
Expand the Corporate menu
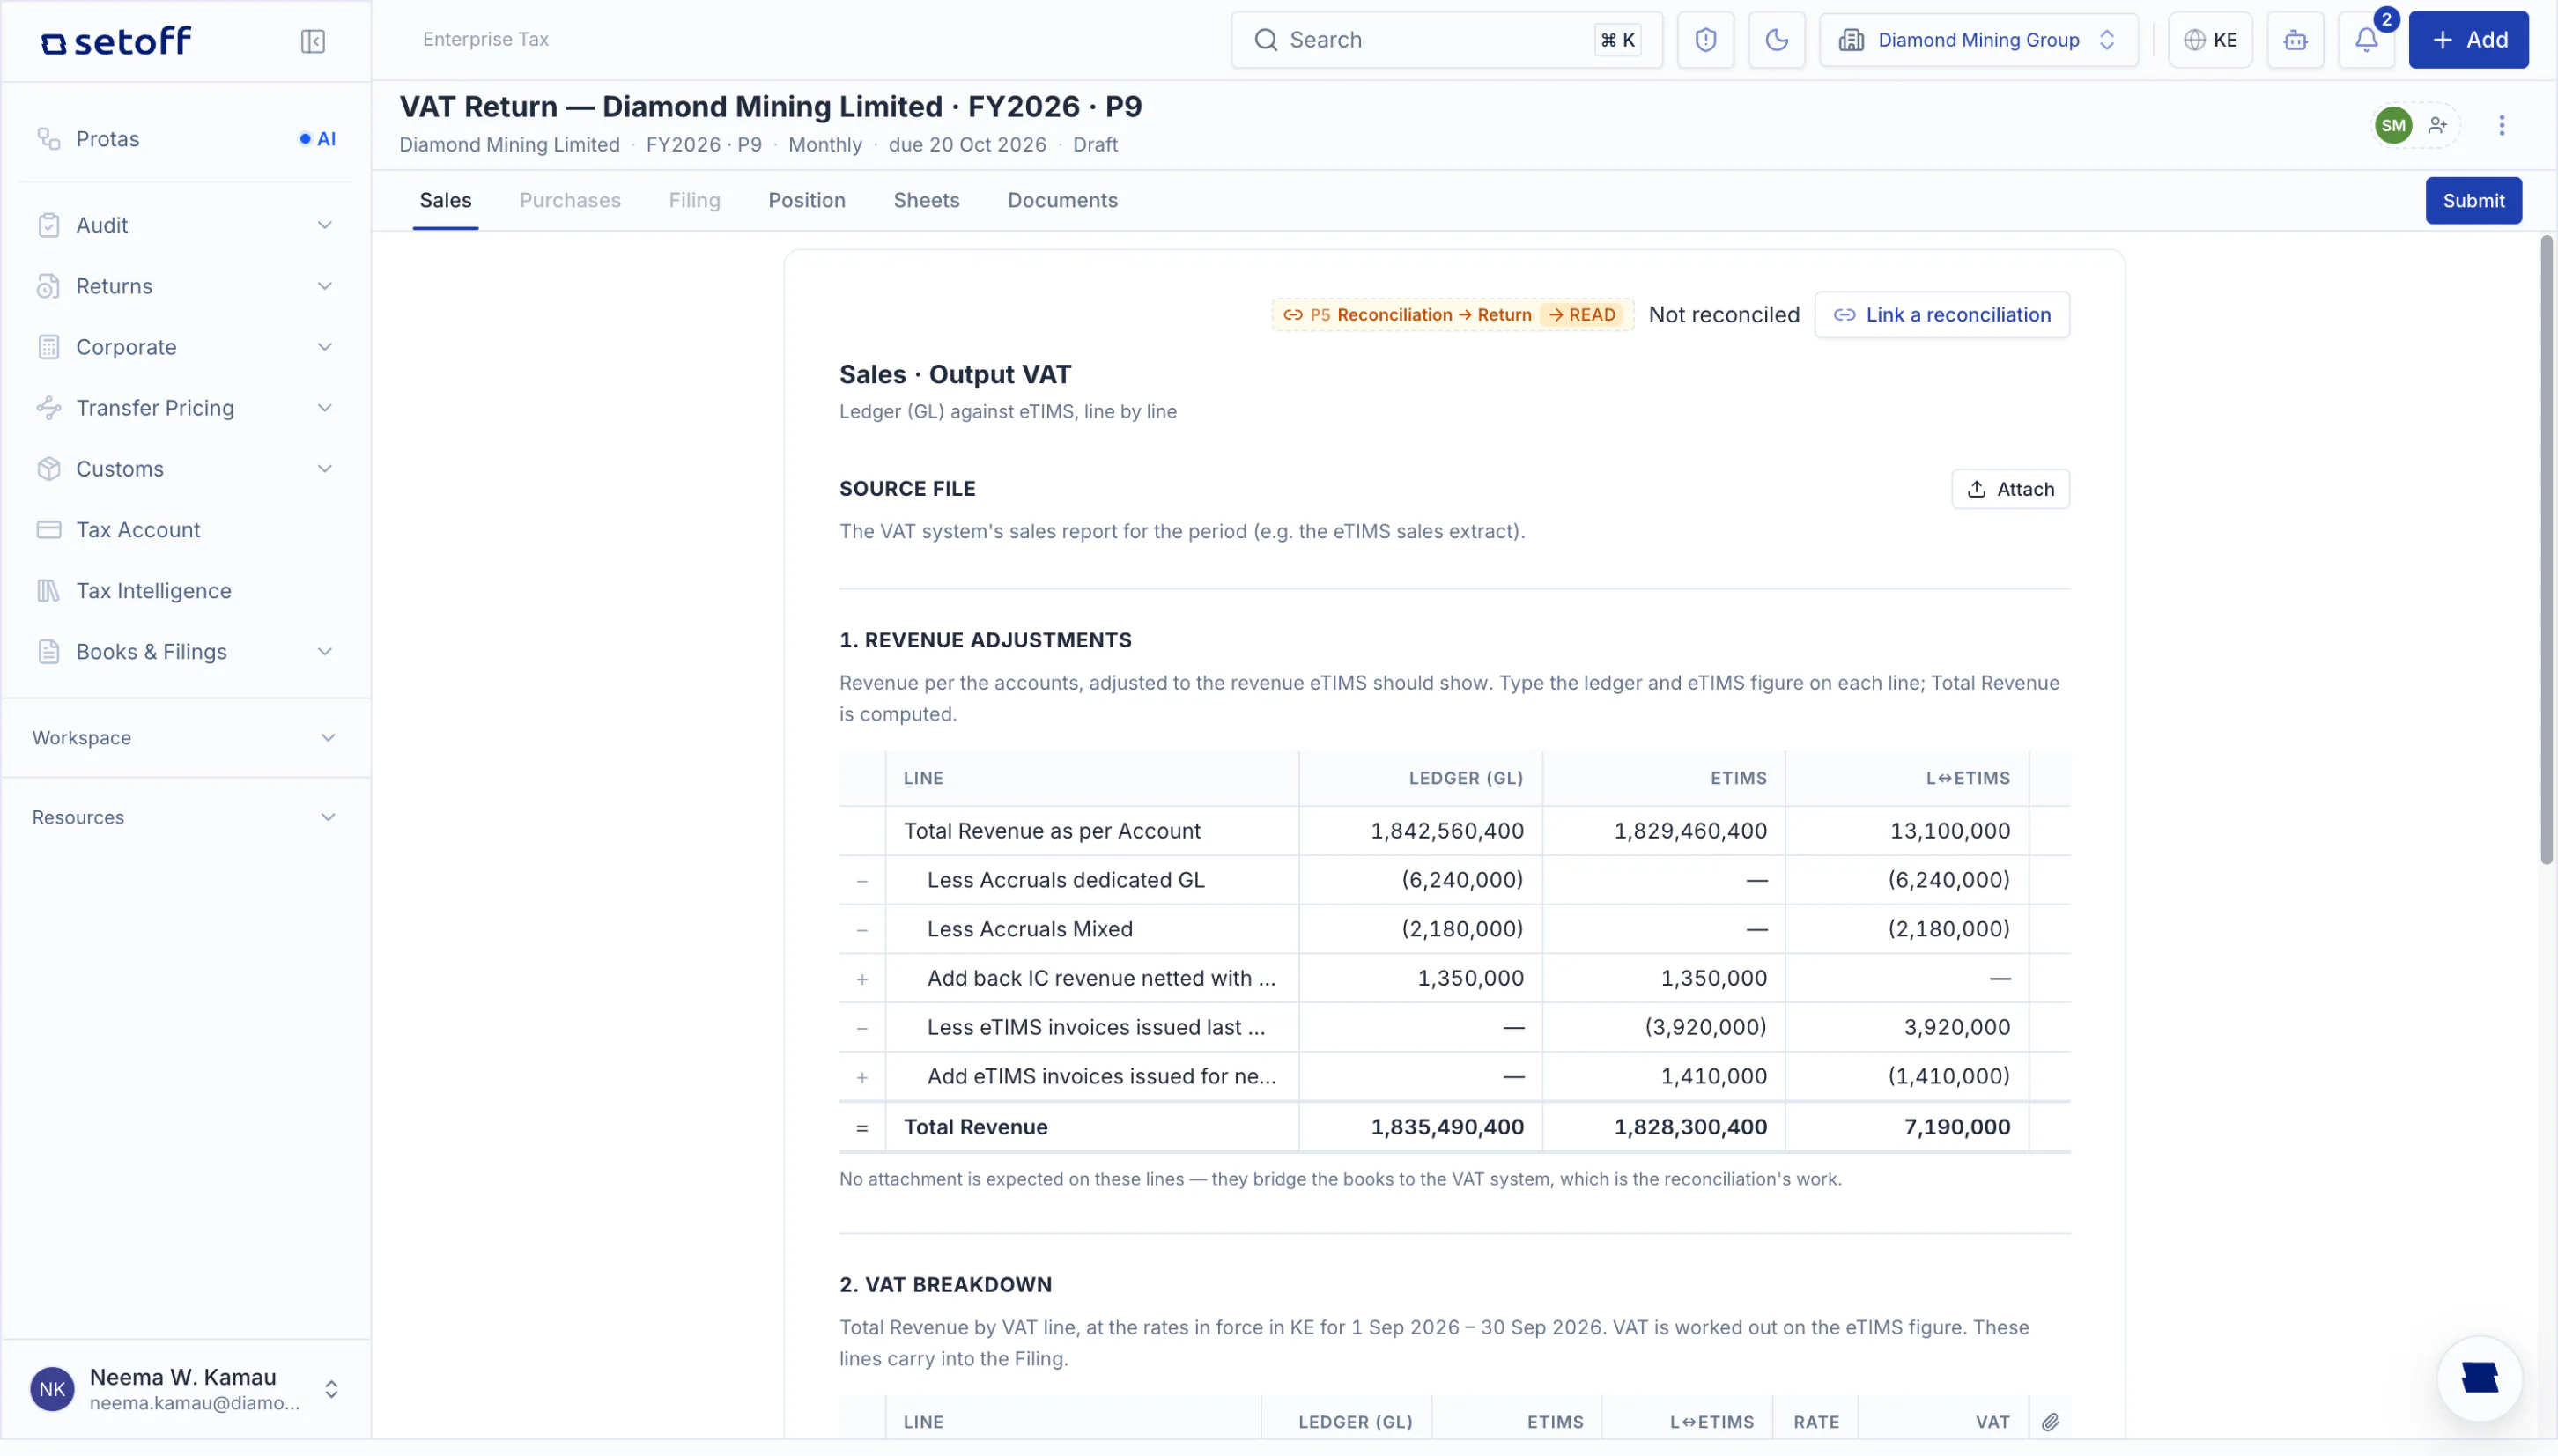186,347
